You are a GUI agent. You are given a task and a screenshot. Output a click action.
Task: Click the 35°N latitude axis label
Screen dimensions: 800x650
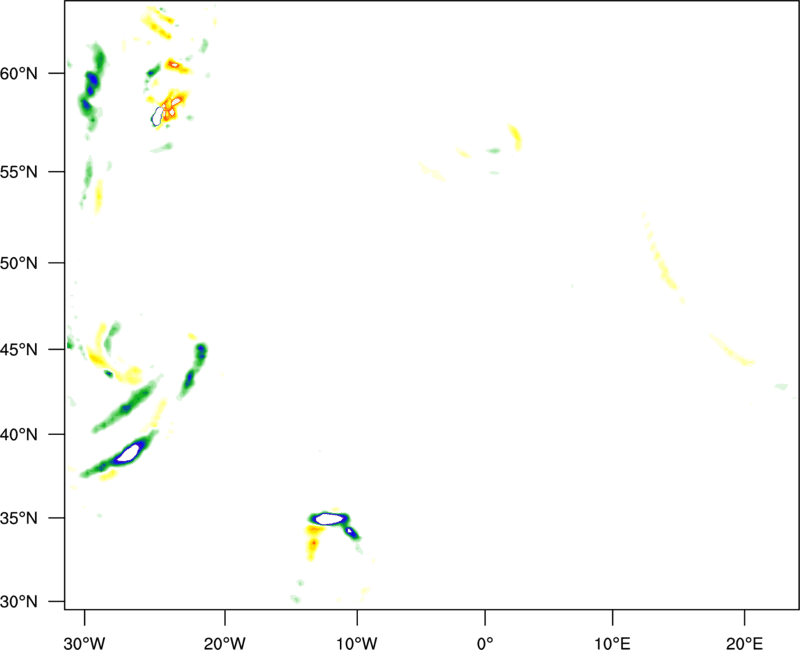[x=19, y=518]
